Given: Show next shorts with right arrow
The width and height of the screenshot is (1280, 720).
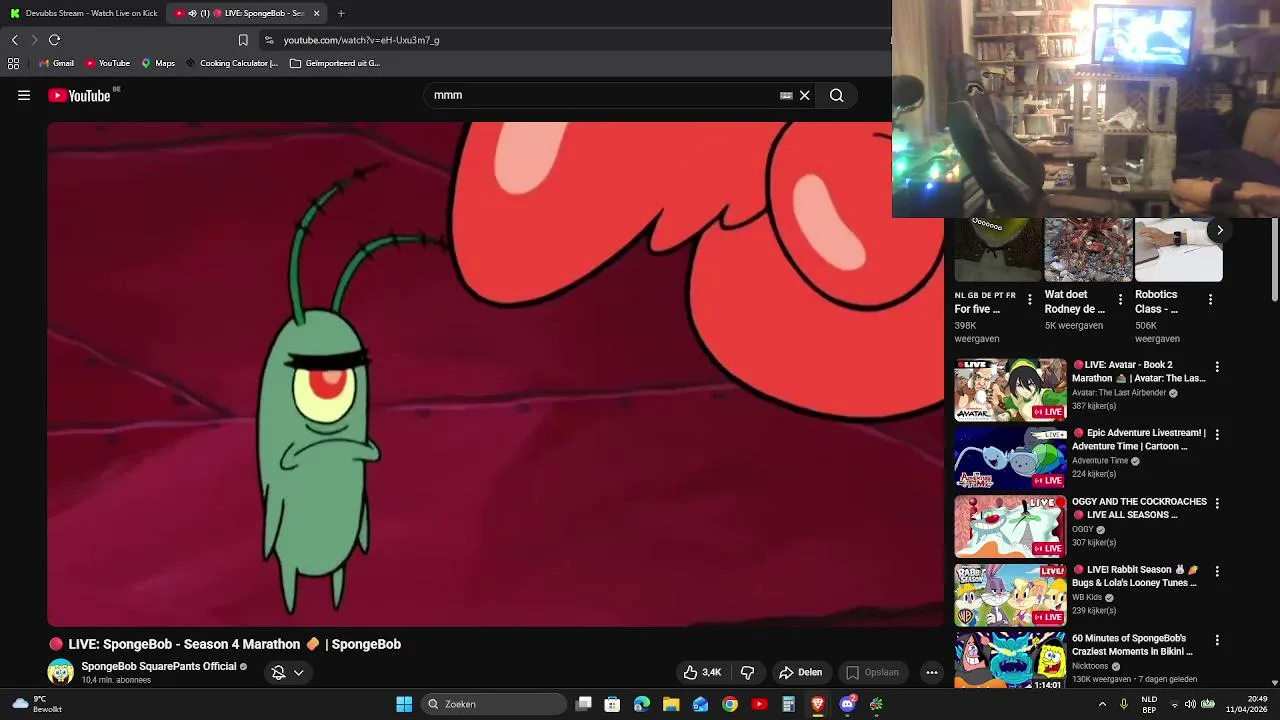Looking at the screenshot, I should click(x=1220, y=230).
